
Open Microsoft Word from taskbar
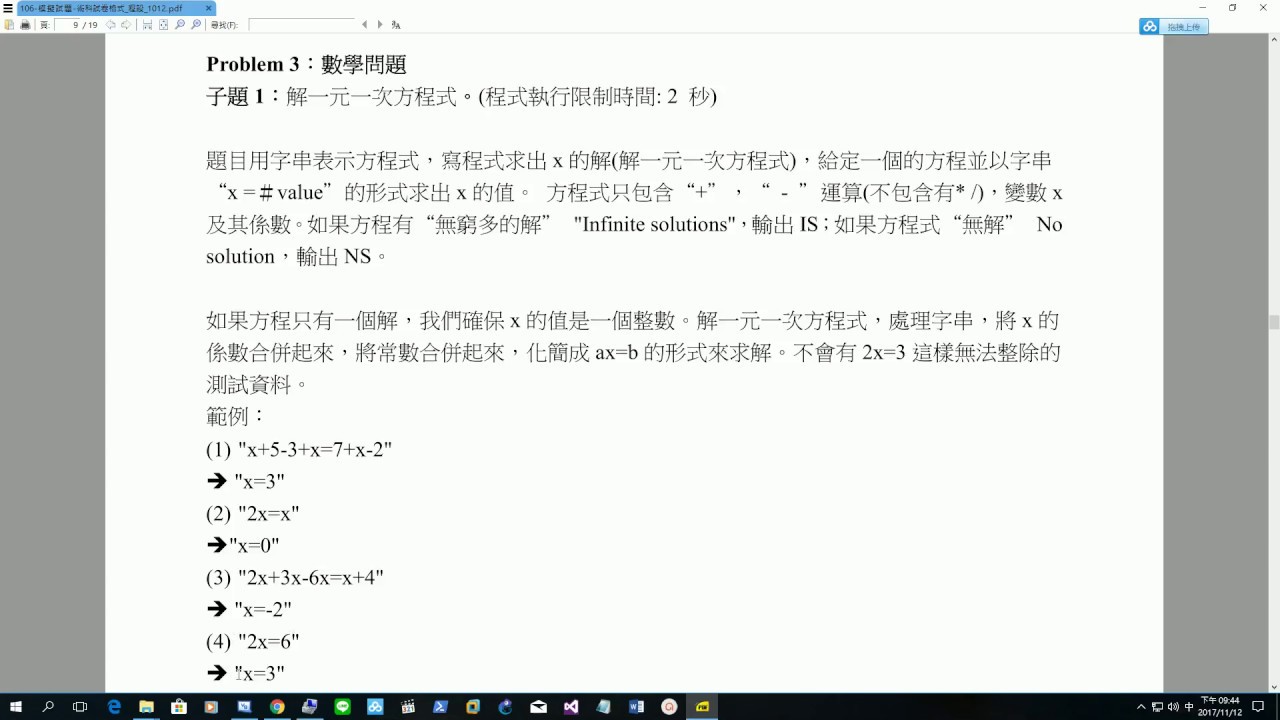click(x=636, y=707)
